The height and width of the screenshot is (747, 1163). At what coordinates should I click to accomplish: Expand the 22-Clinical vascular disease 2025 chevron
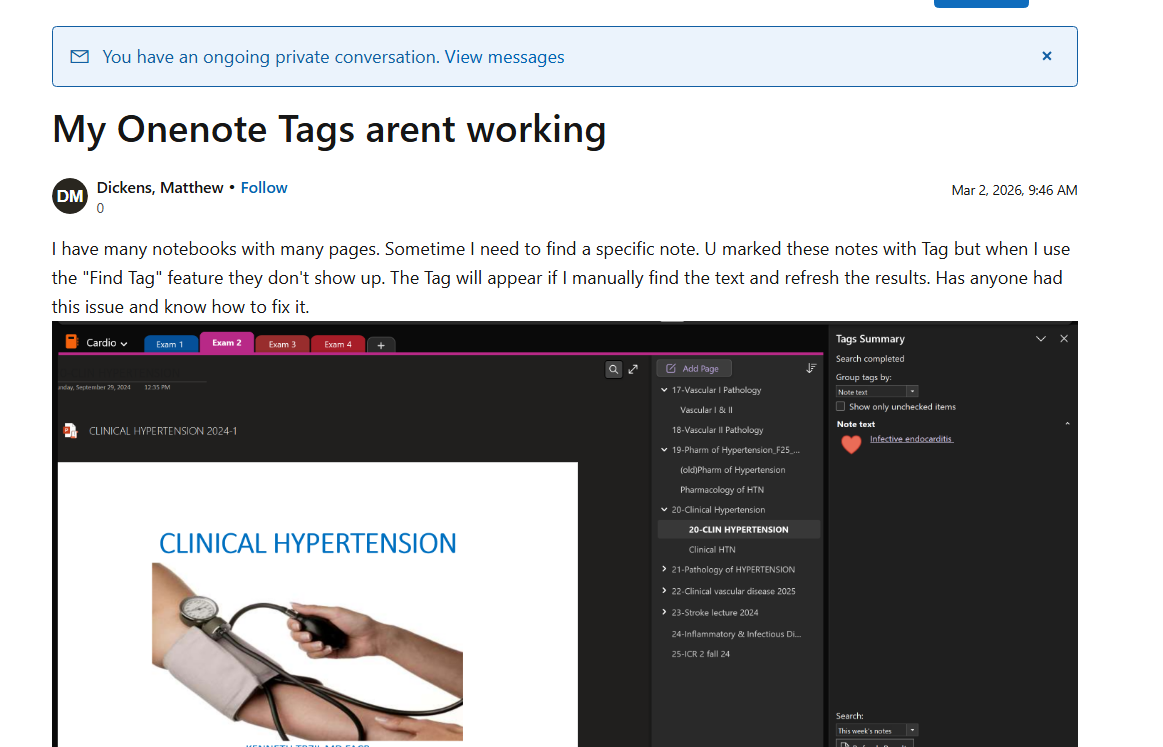click(664, 591)
